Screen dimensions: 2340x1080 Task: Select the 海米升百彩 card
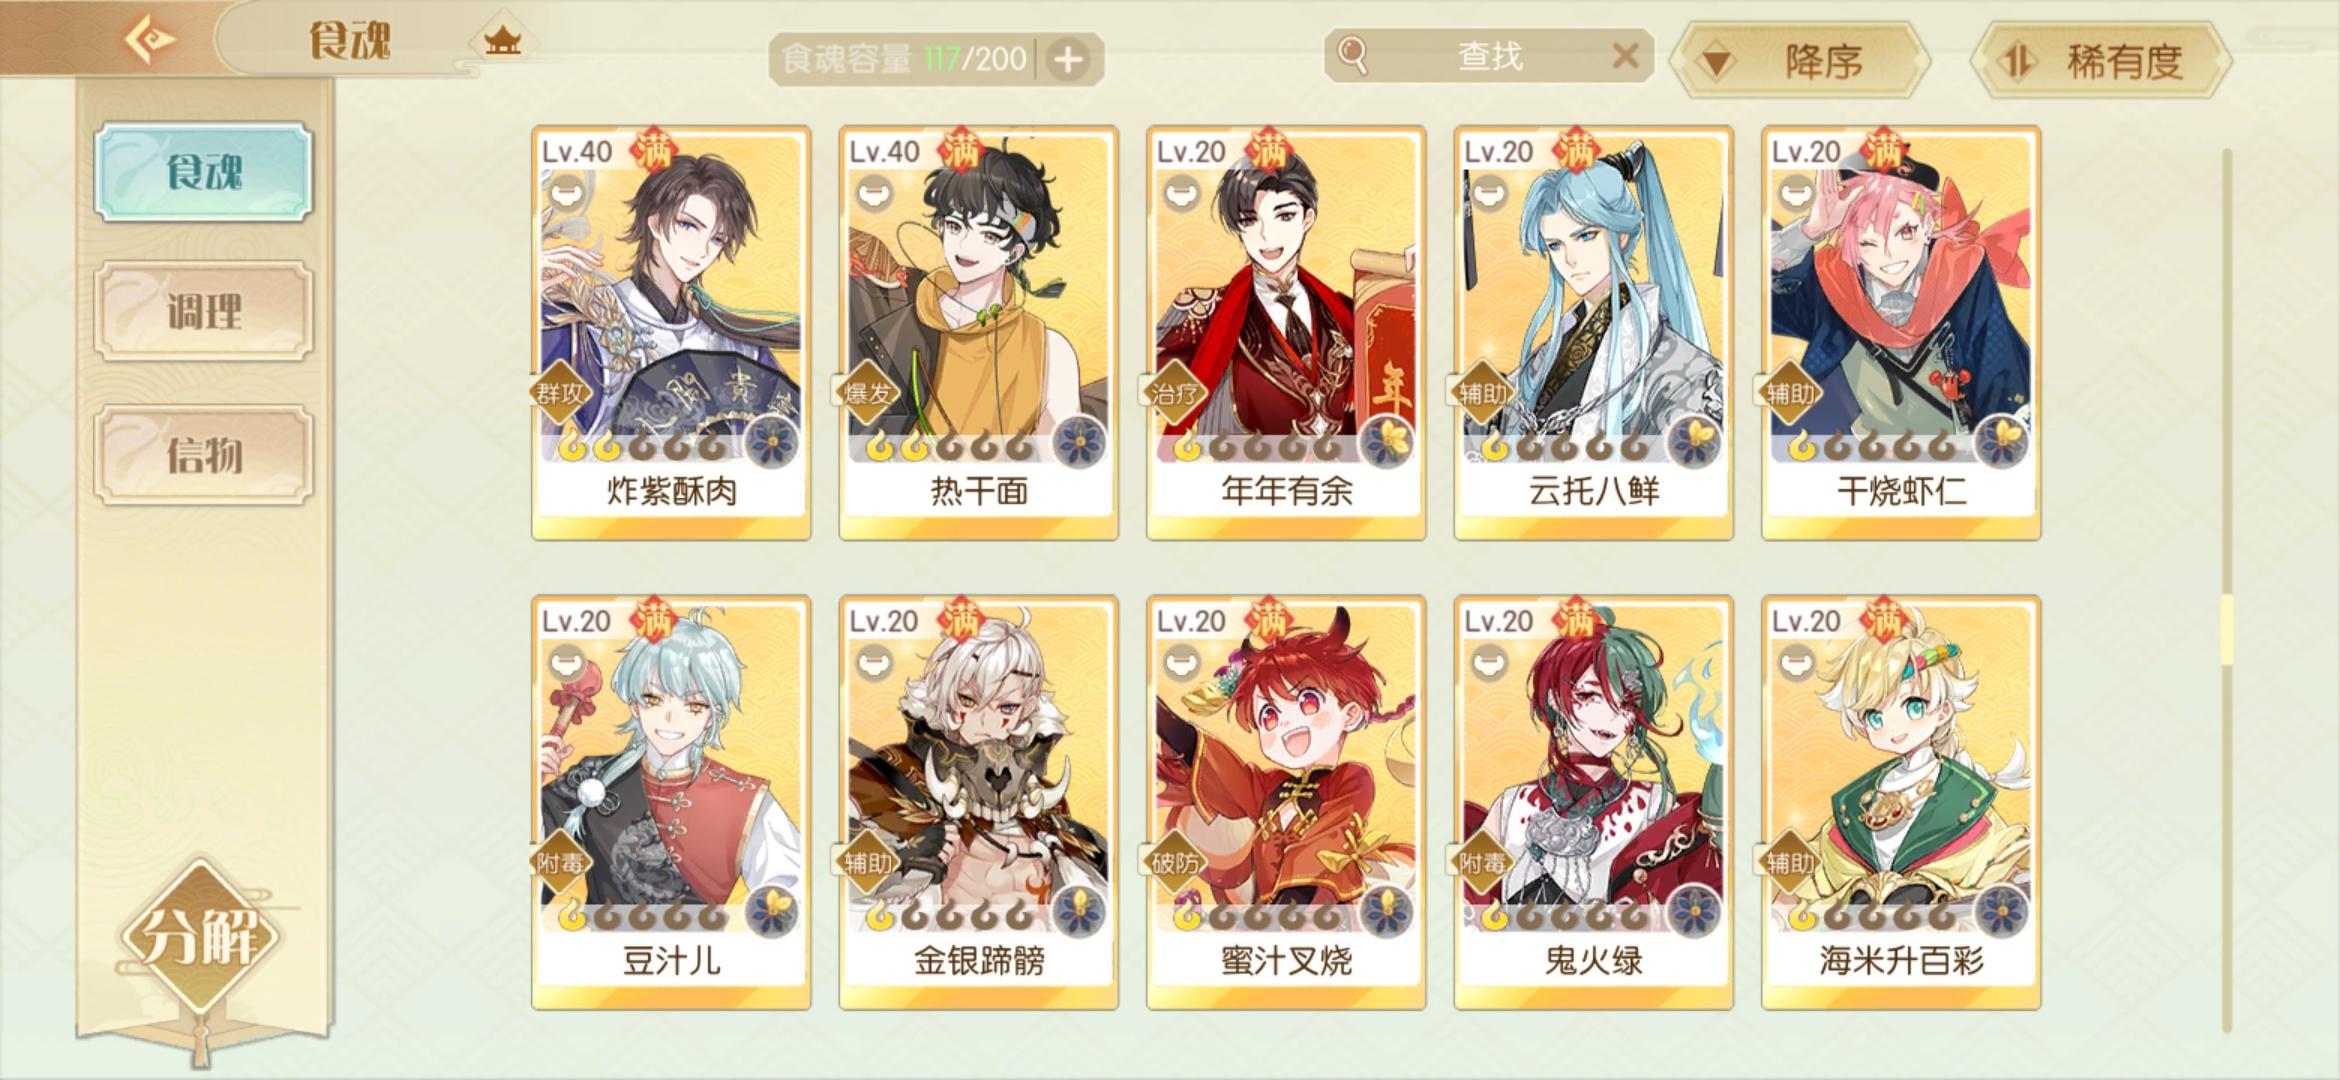[x=1900, y=802]
